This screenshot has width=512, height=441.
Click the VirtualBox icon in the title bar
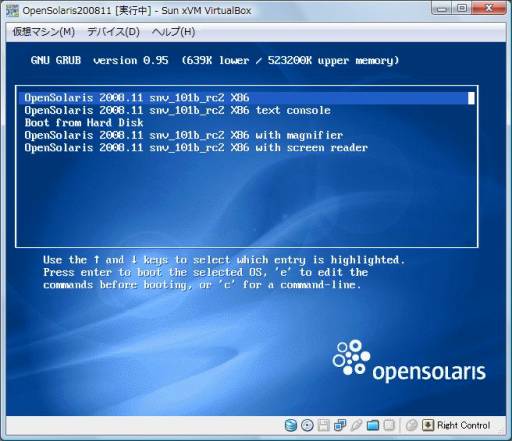tap(12, 11)
